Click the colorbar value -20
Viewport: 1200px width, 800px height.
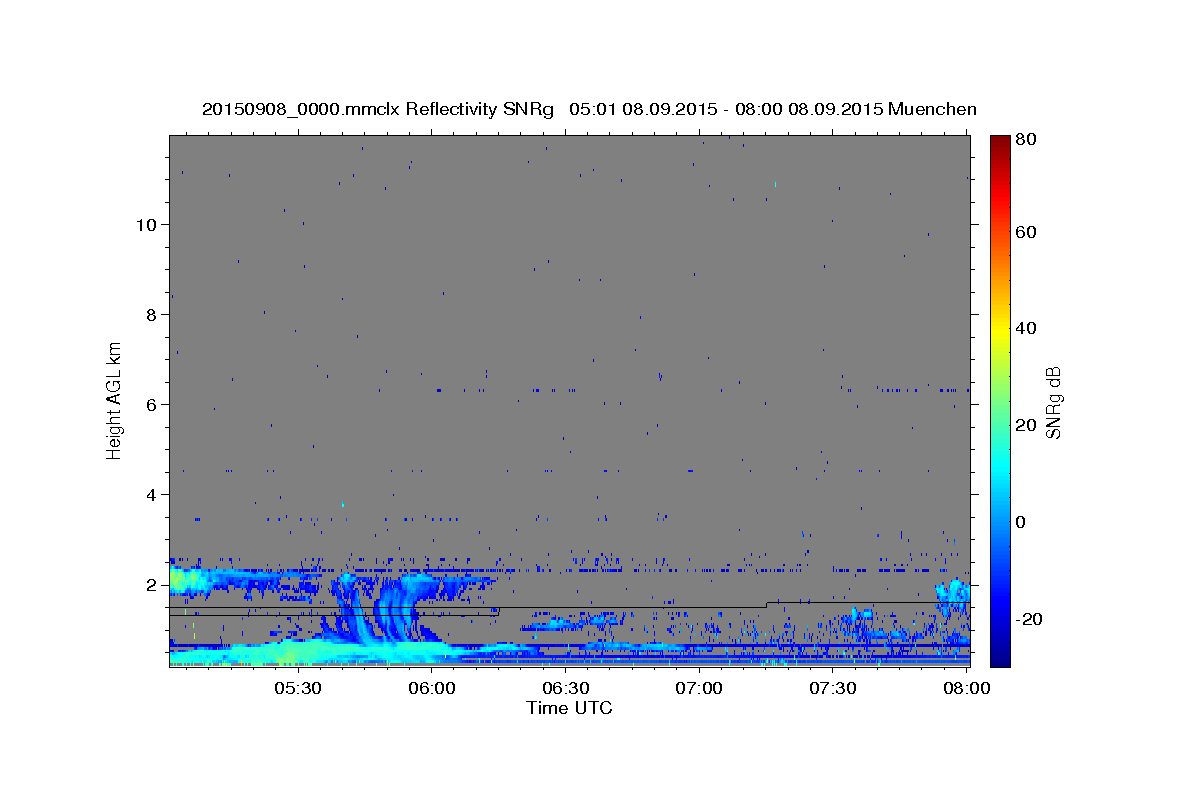click(1029, 619)
